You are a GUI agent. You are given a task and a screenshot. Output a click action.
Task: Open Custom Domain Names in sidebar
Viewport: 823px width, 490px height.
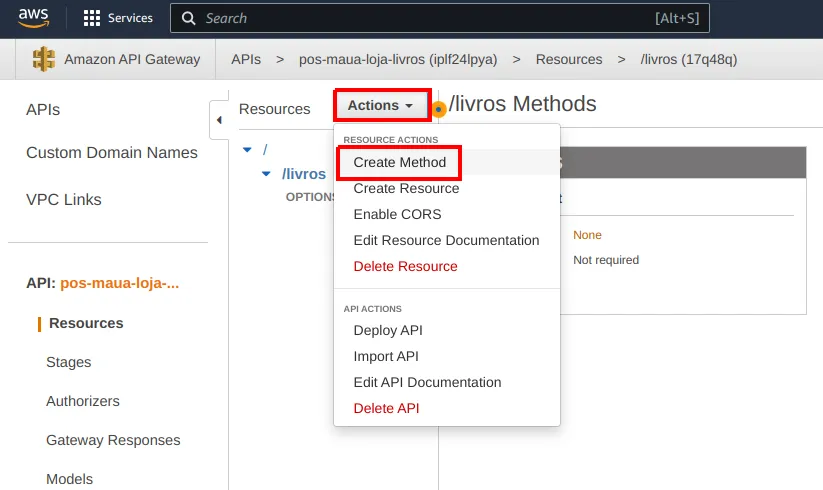point(112,153)
